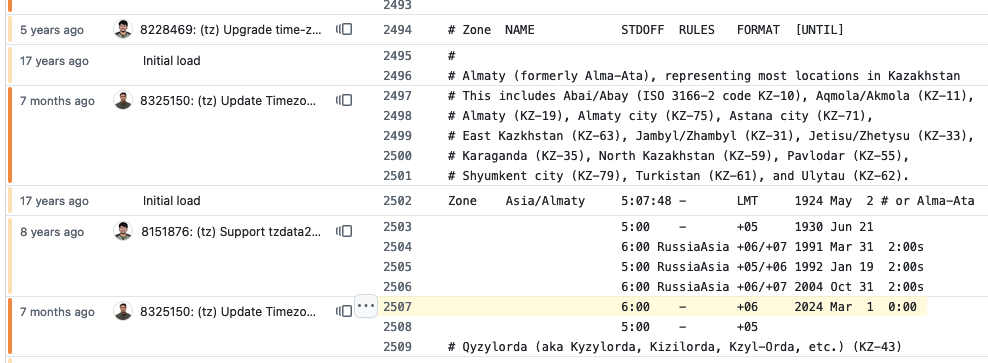This screenshot has width=988, height=363.
Task: Click '7 months ago' beside line 2497
Action: pyautogui.click(x=57, y=101)
